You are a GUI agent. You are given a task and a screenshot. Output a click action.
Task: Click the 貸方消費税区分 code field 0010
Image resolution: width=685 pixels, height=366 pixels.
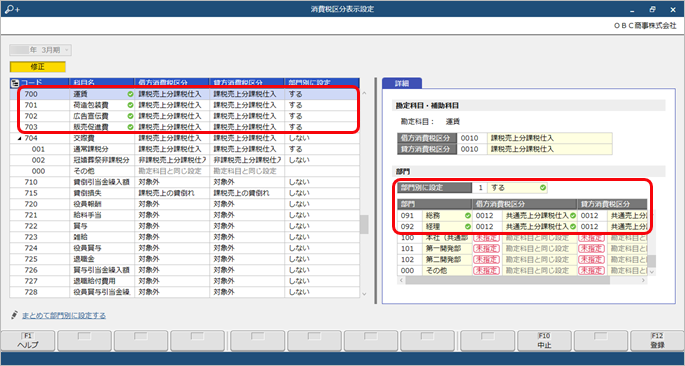(x=472, y=149)
